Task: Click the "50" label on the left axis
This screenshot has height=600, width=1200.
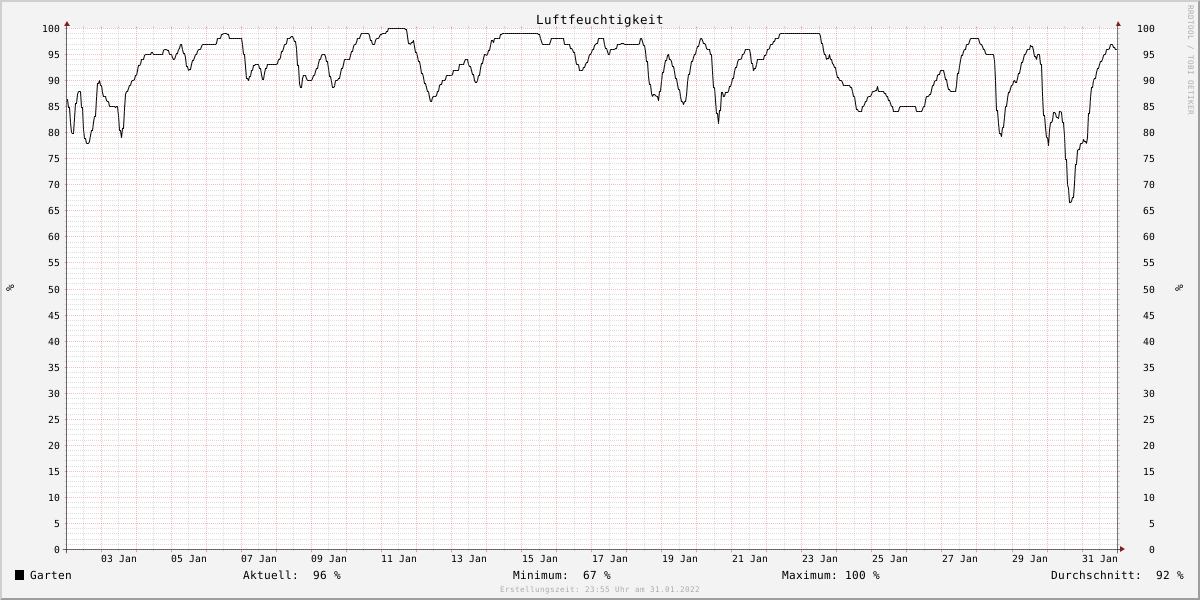Action: (54, 290)
